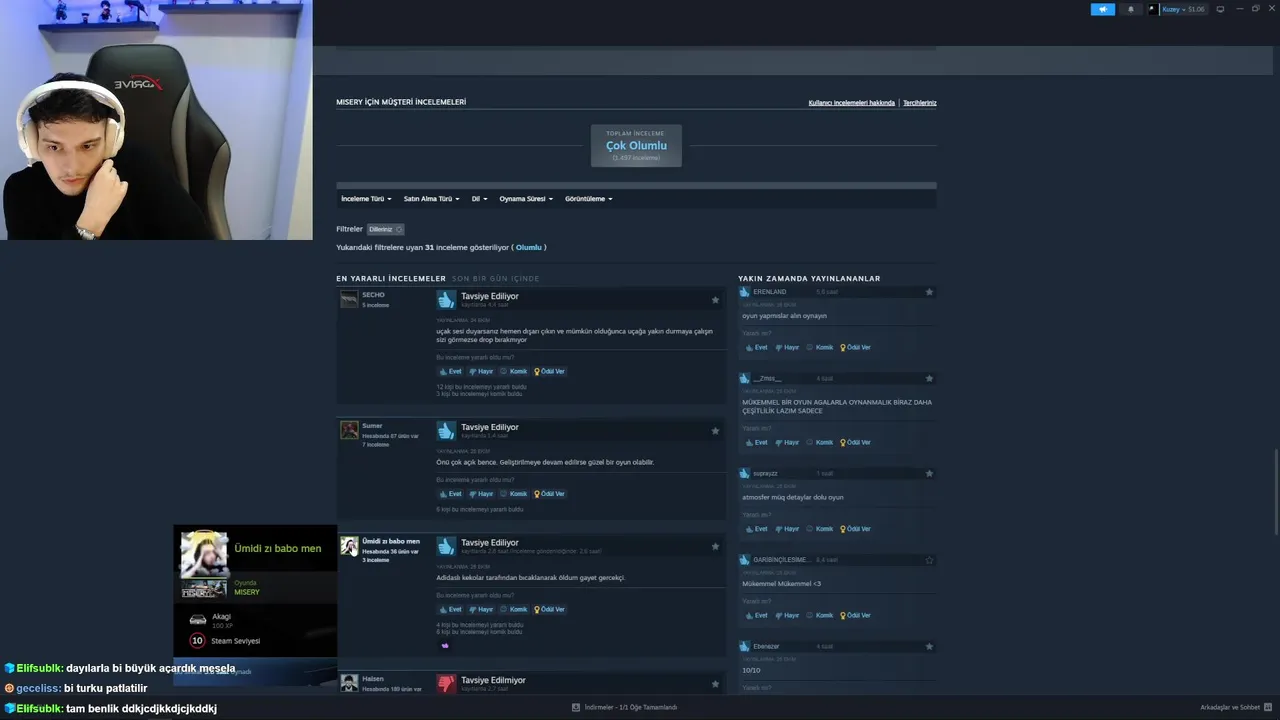This screenshot has height=720, width=1280.
Task: Give Ödül Ver award to SECHO's review
Action: [550, 371]
